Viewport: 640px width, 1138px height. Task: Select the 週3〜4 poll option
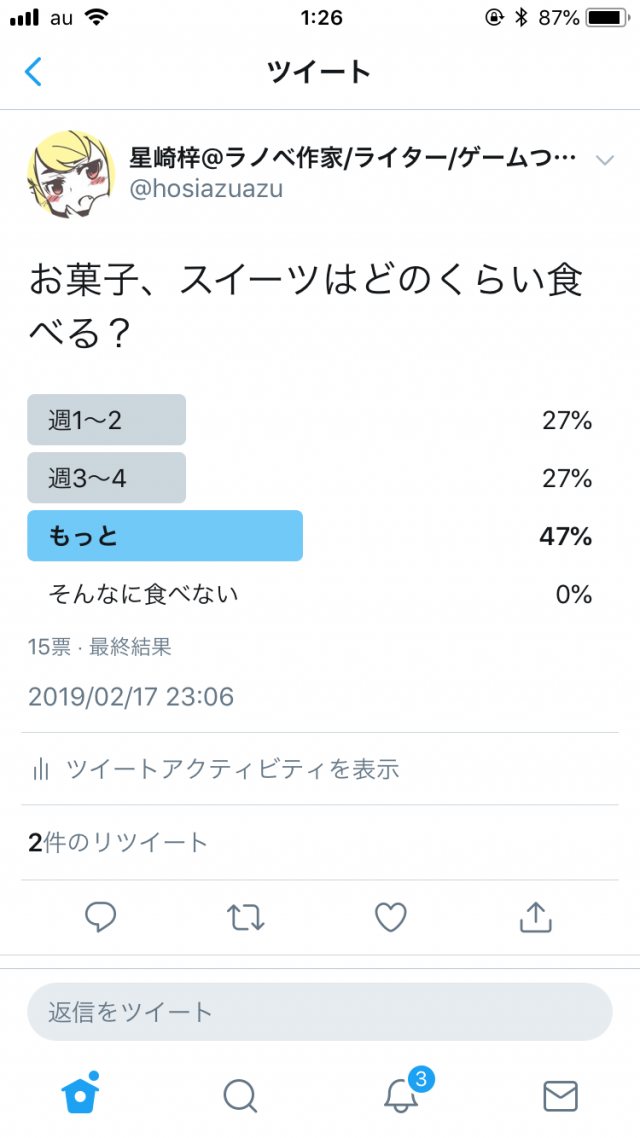pyautogui.click(x=107, y=478)
